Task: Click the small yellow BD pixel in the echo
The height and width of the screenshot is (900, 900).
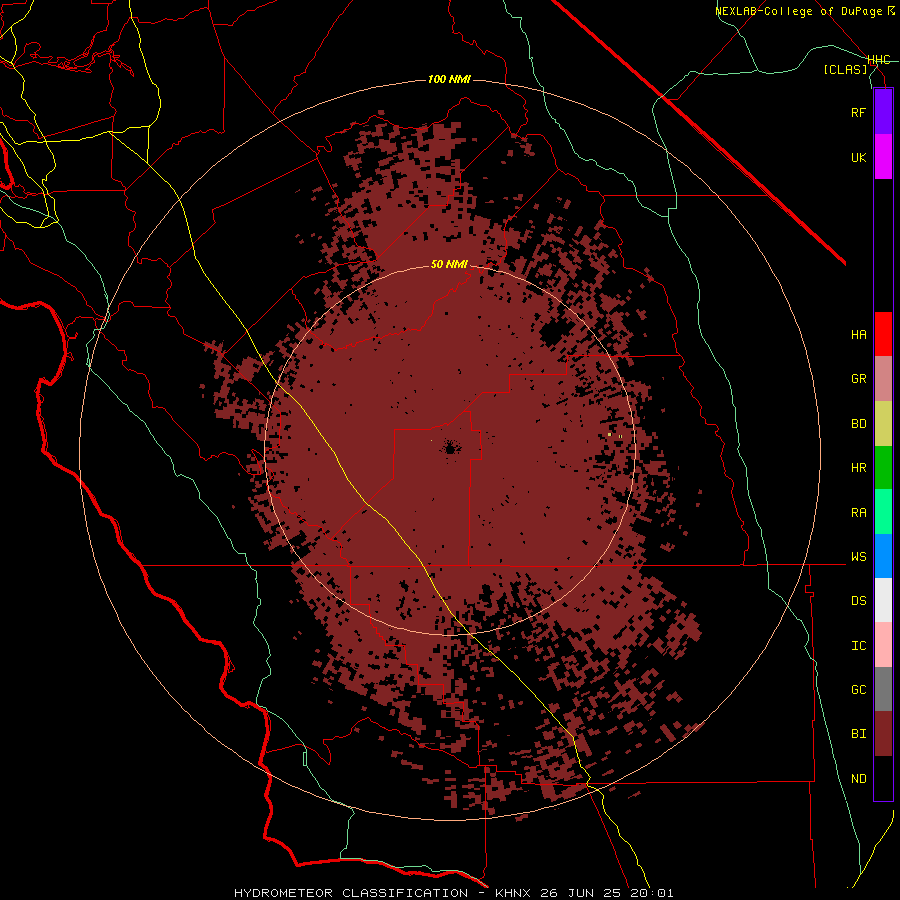Action: coord(610,435)
